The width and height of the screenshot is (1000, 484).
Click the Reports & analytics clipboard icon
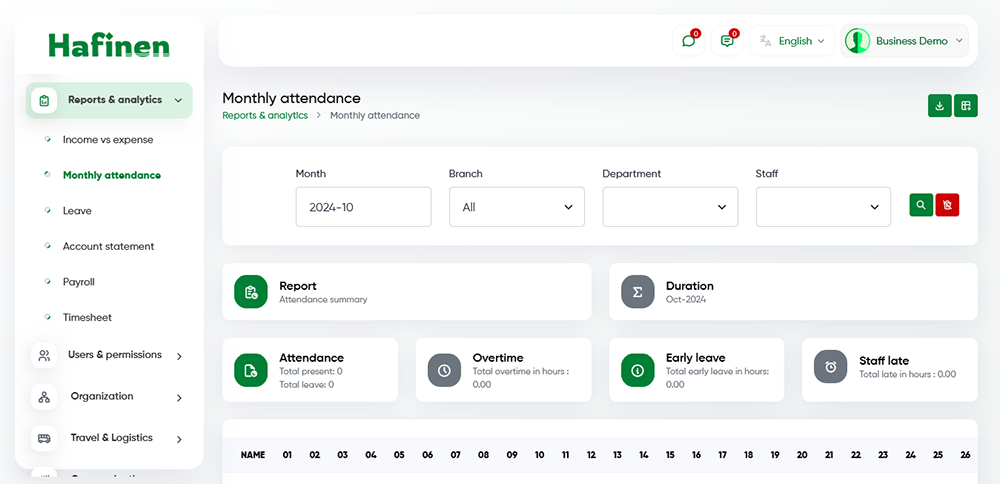coord(44,100)
